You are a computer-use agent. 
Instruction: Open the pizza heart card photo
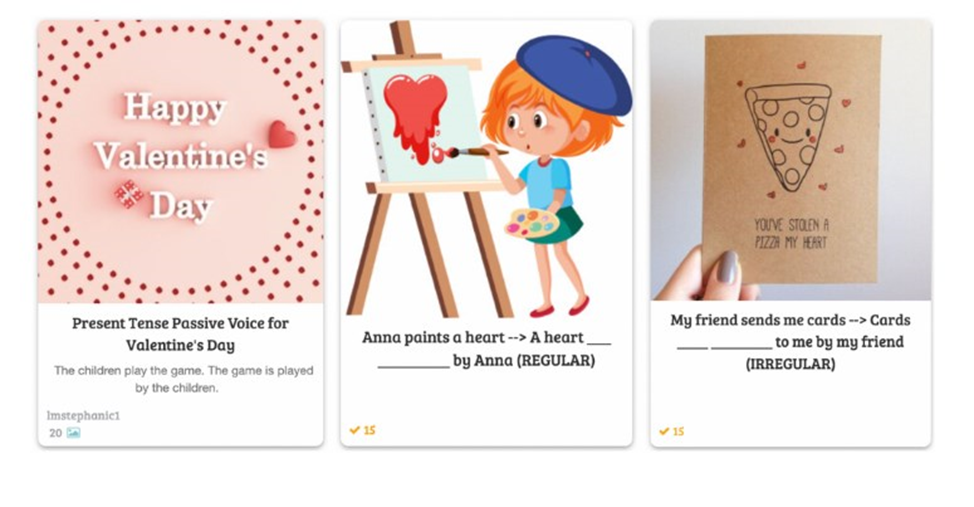click(x=790, y=160)
